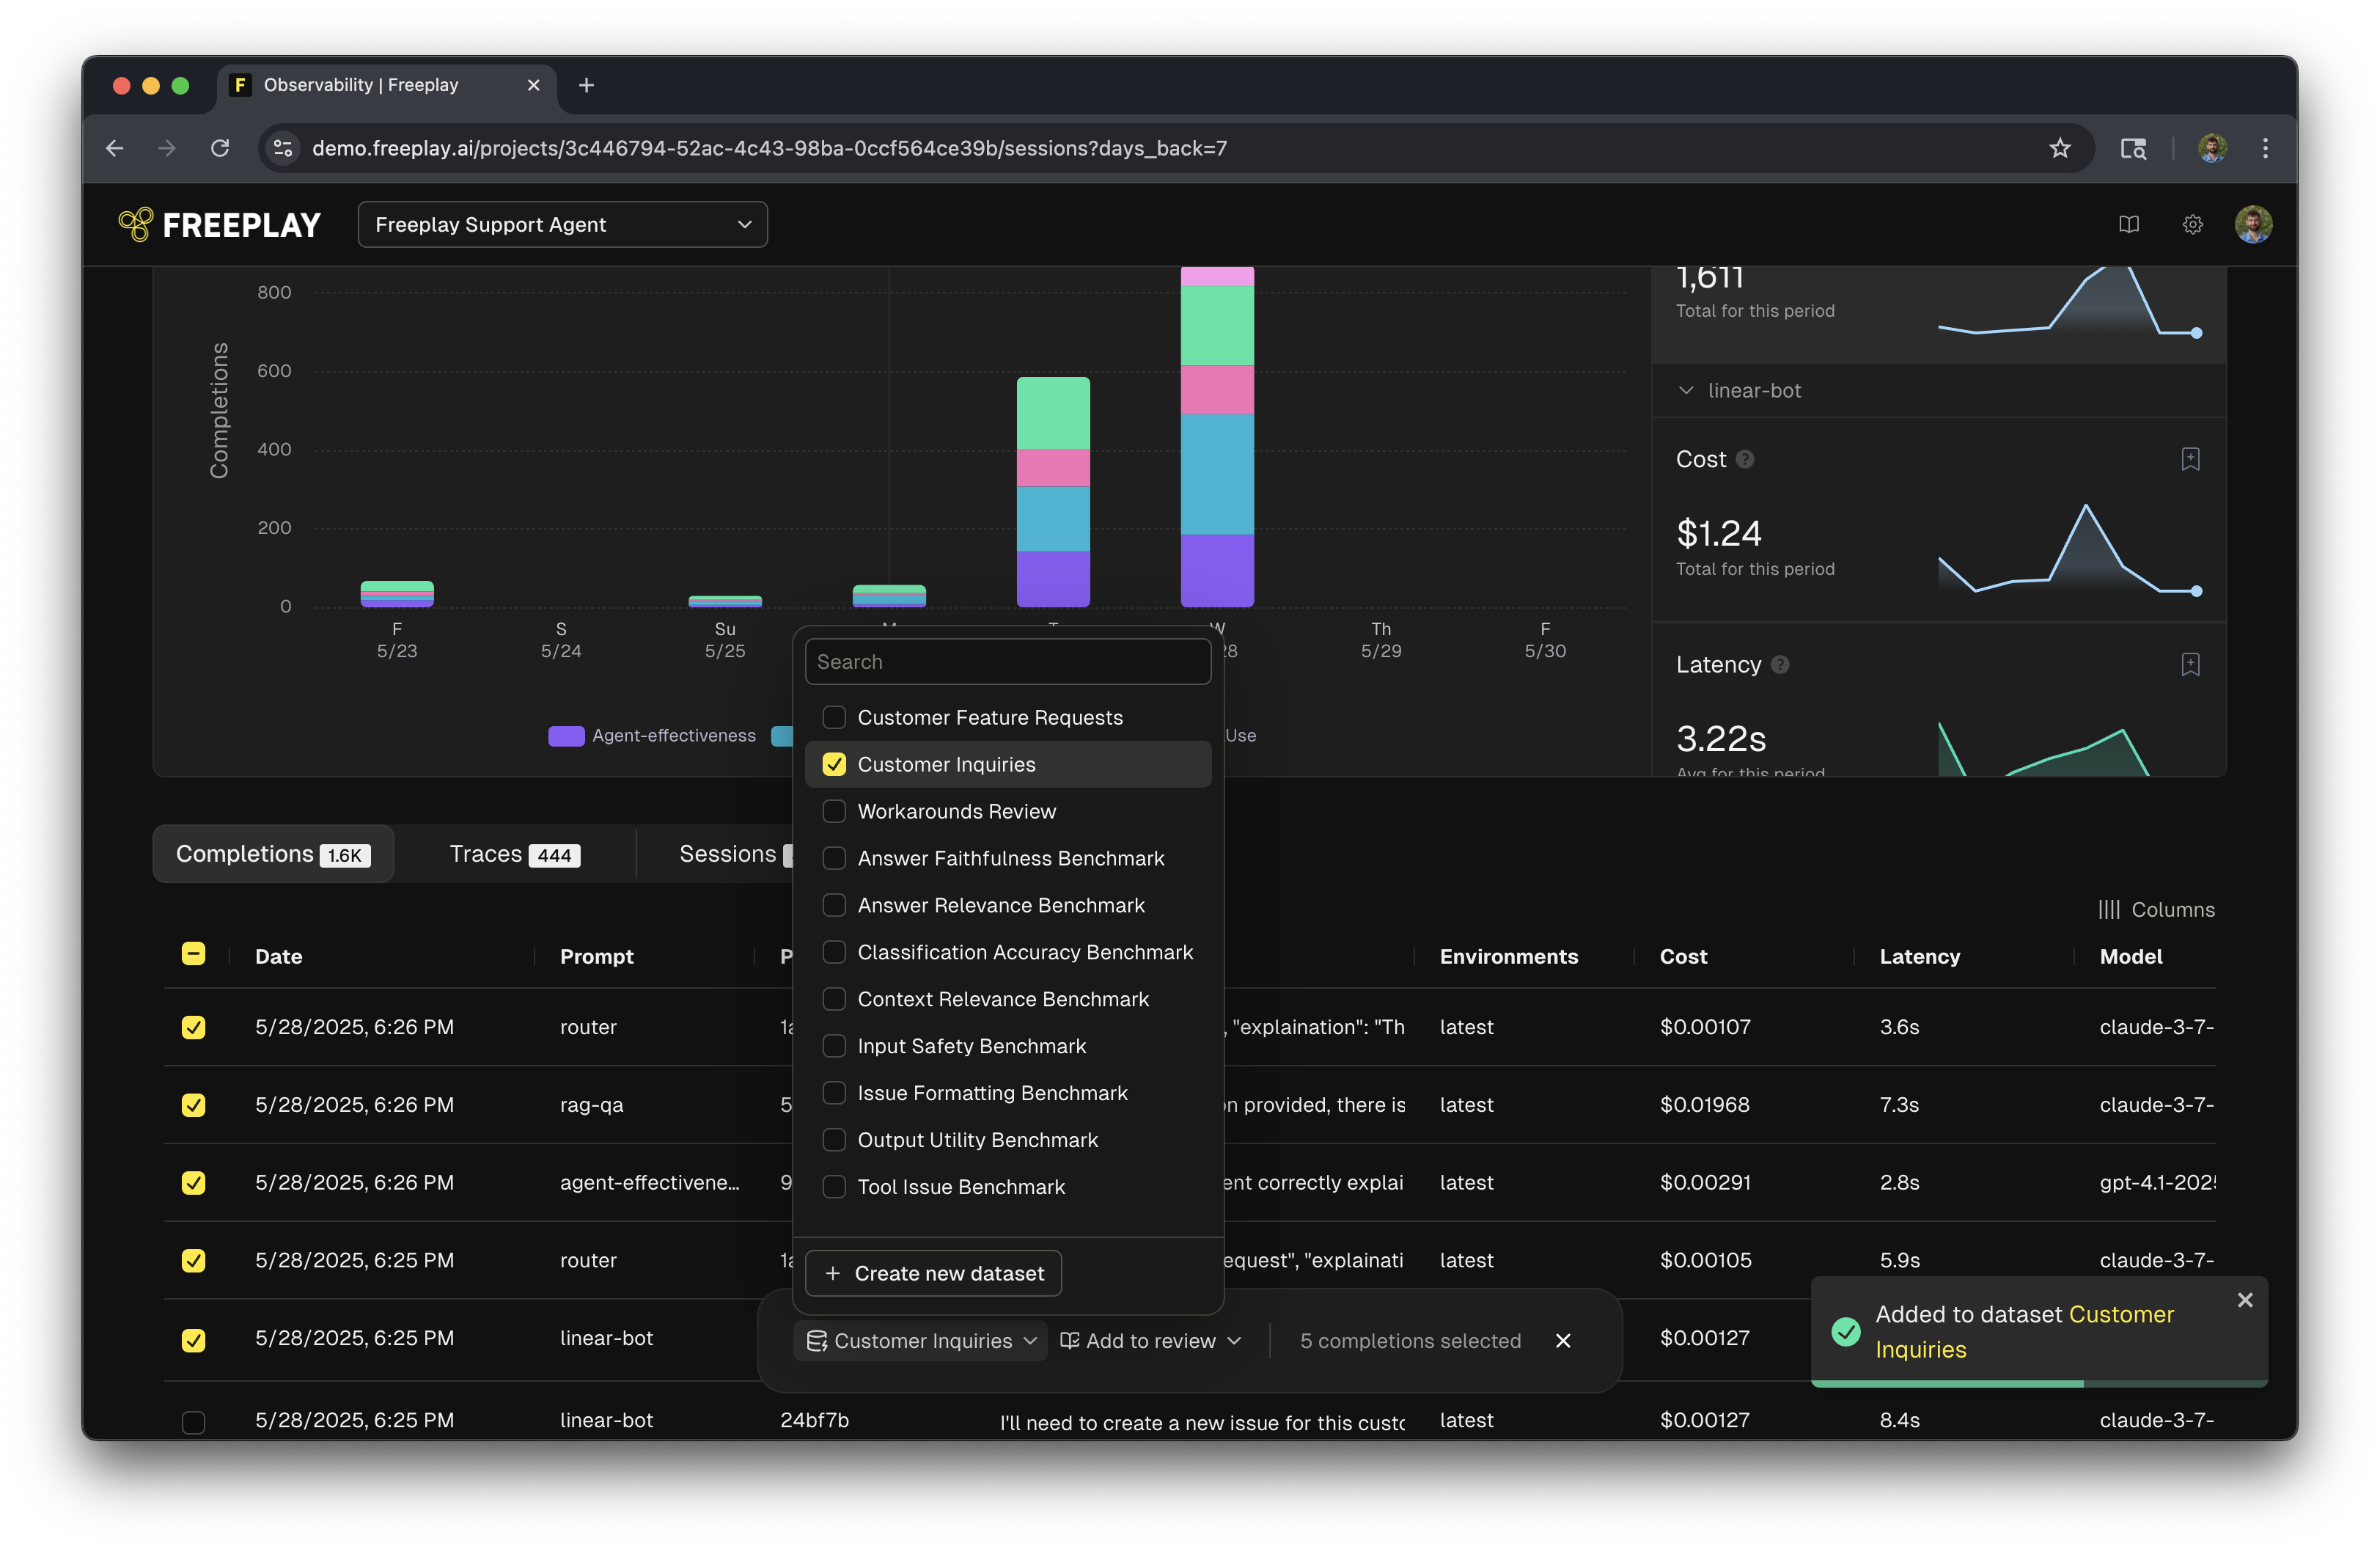The height and width of the screenshot is (1549, 2380).
Task: Click the Cost help question mark
Action: [x=1745, y=459]
